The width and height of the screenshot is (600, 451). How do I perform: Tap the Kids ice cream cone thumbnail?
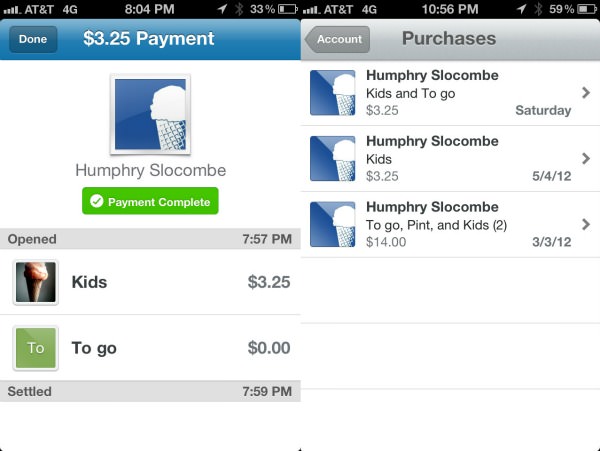coord(36,282)
